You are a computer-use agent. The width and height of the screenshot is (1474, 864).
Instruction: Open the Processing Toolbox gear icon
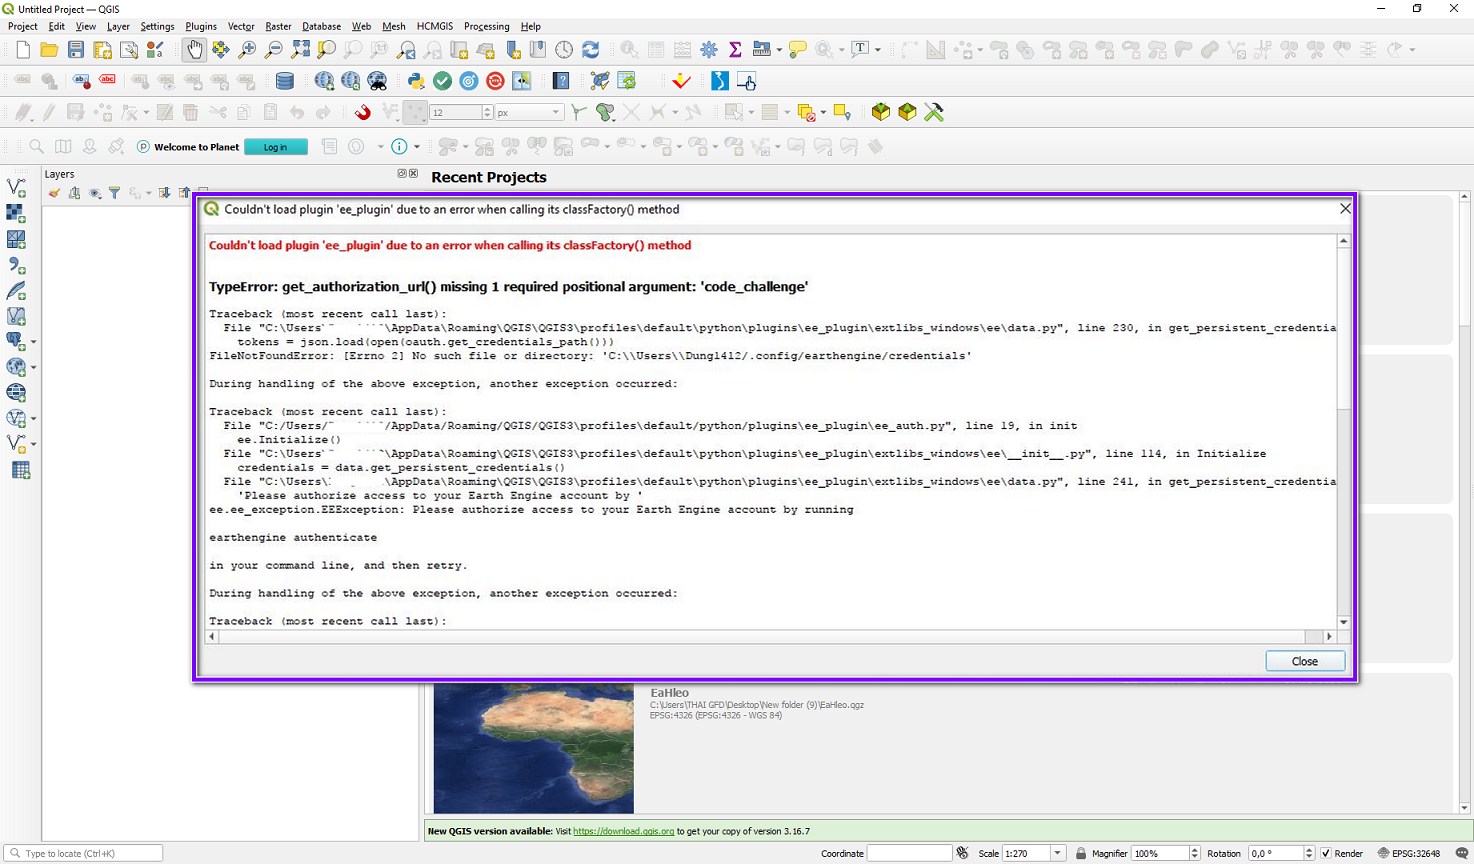pos(709,50)
